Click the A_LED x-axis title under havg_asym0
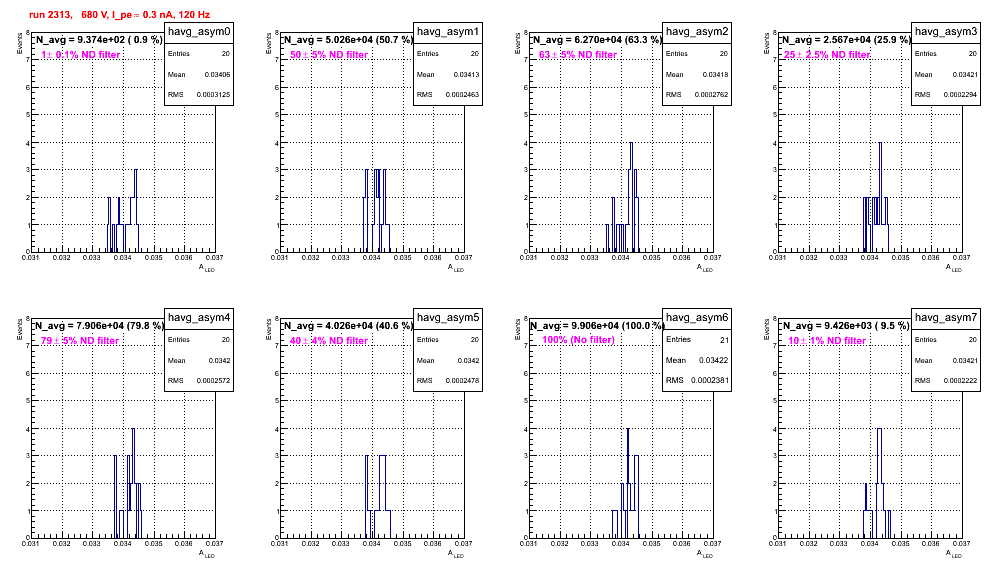 click(x=207, y=268)
